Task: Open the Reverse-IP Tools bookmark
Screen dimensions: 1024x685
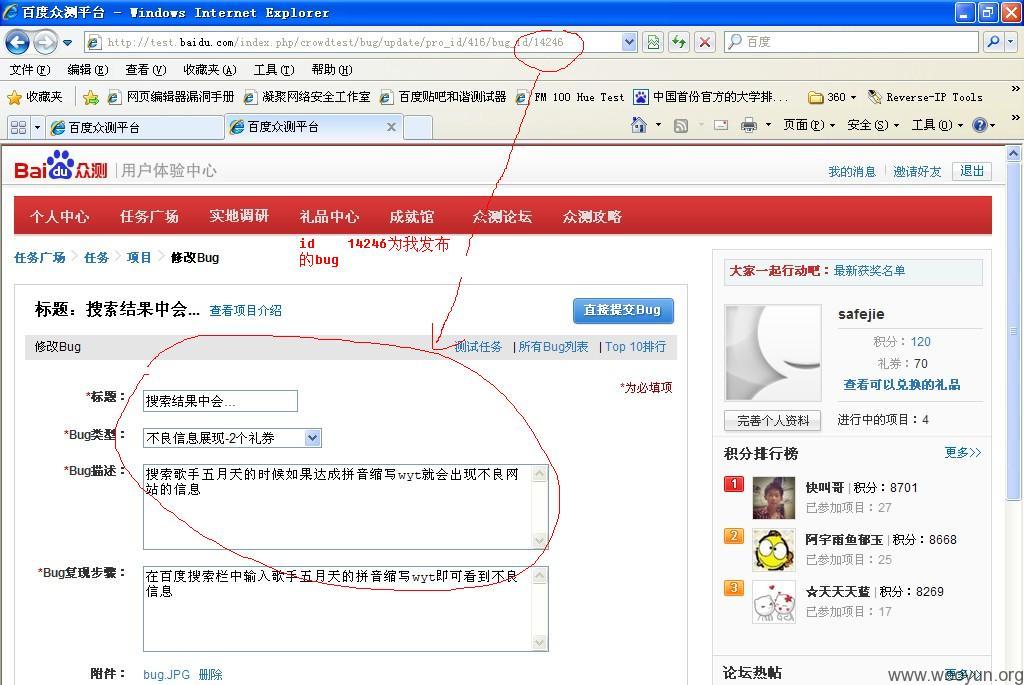Action: [925, 97]
